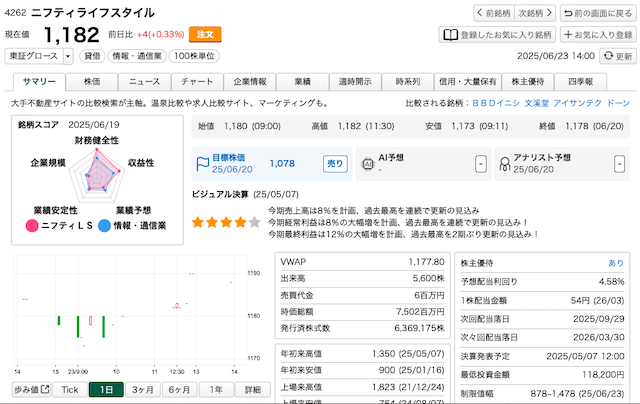
Task: Click 予想配当利回り value 4.58%
Action: pos(611,282)
